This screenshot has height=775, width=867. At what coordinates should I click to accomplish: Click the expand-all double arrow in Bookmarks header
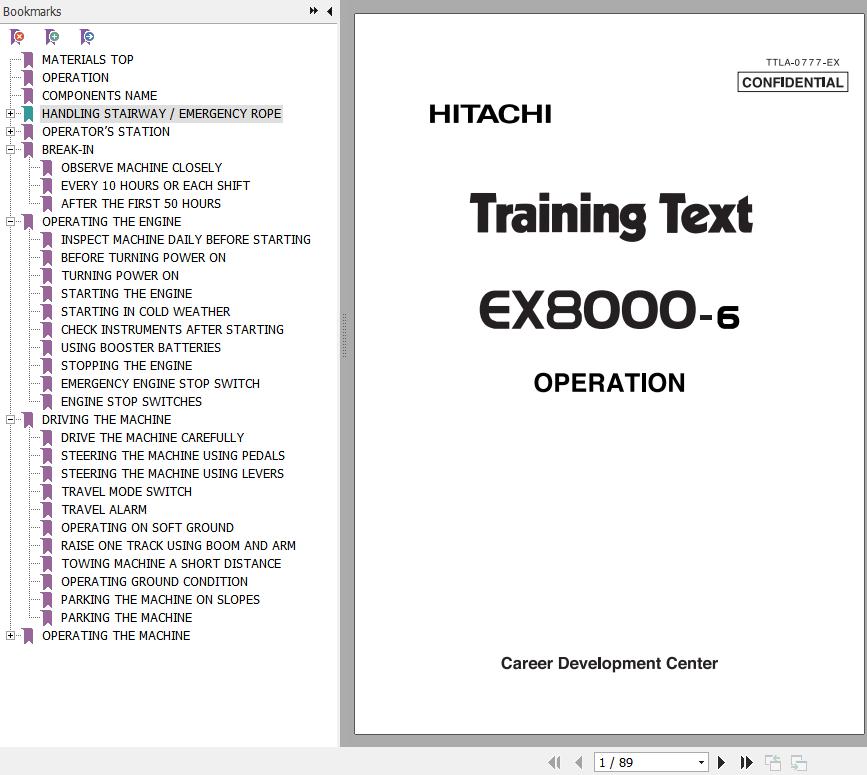[x=314, y=11]
